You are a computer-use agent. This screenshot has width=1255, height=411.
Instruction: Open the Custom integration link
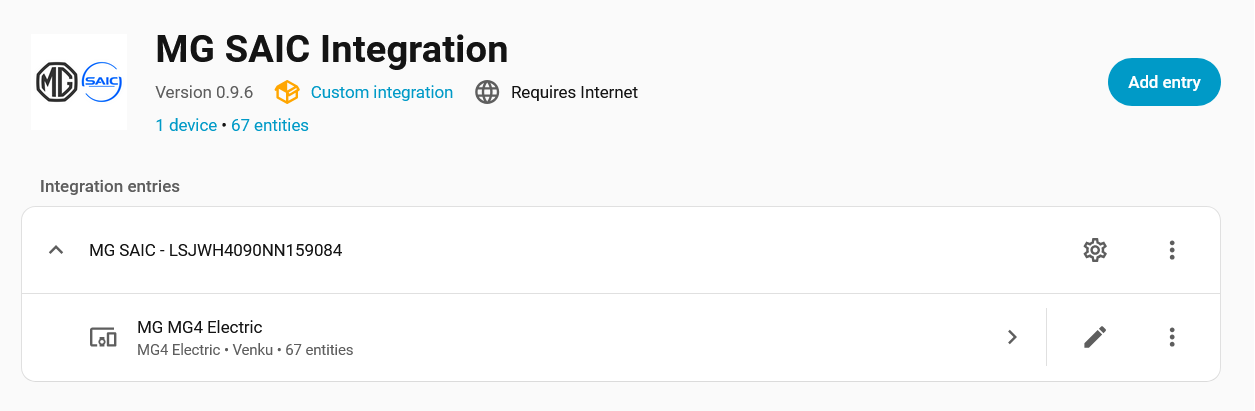tap(381, 93)
